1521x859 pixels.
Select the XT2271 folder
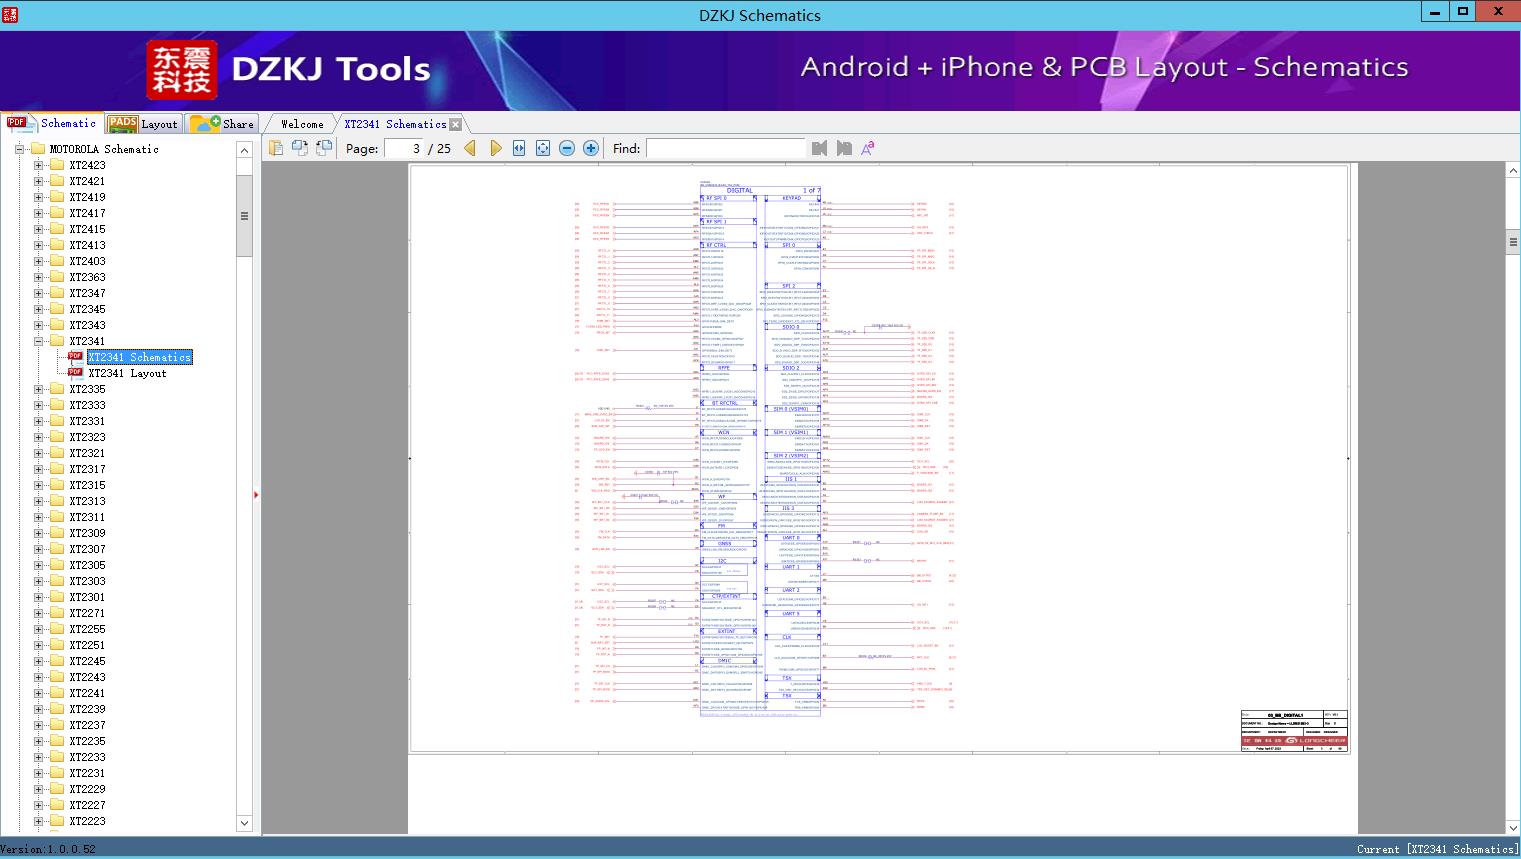(87, 613)
